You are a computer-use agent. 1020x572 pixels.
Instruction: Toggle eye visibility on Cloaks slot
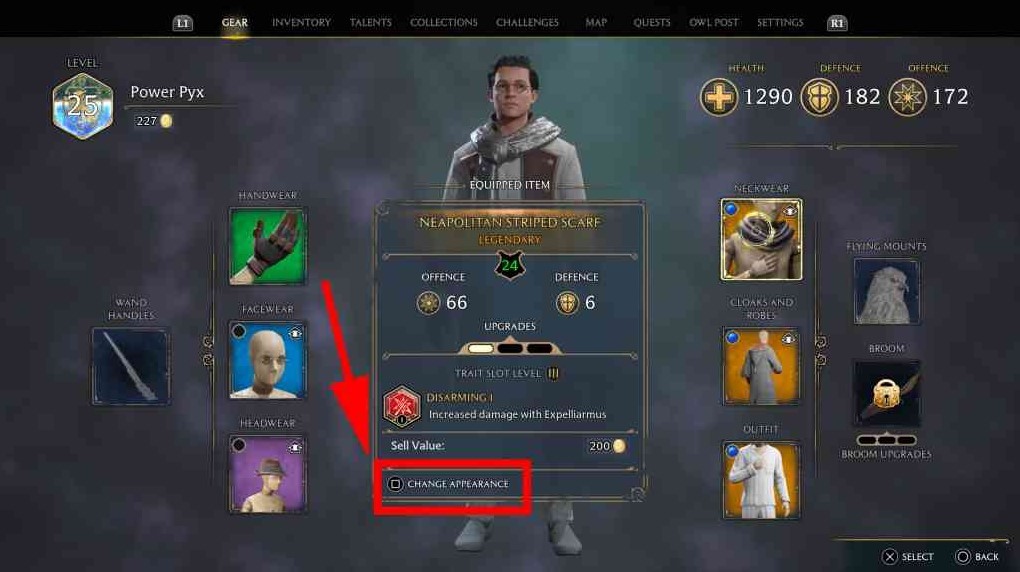[x=789, y=339]
